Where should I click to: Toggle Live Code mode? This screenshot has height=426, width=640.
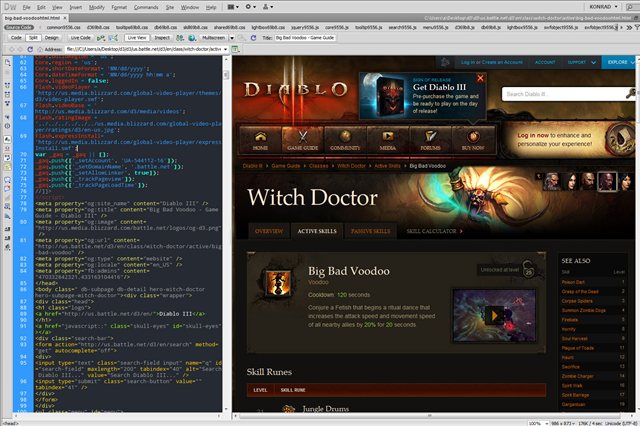tap(80, 38)
